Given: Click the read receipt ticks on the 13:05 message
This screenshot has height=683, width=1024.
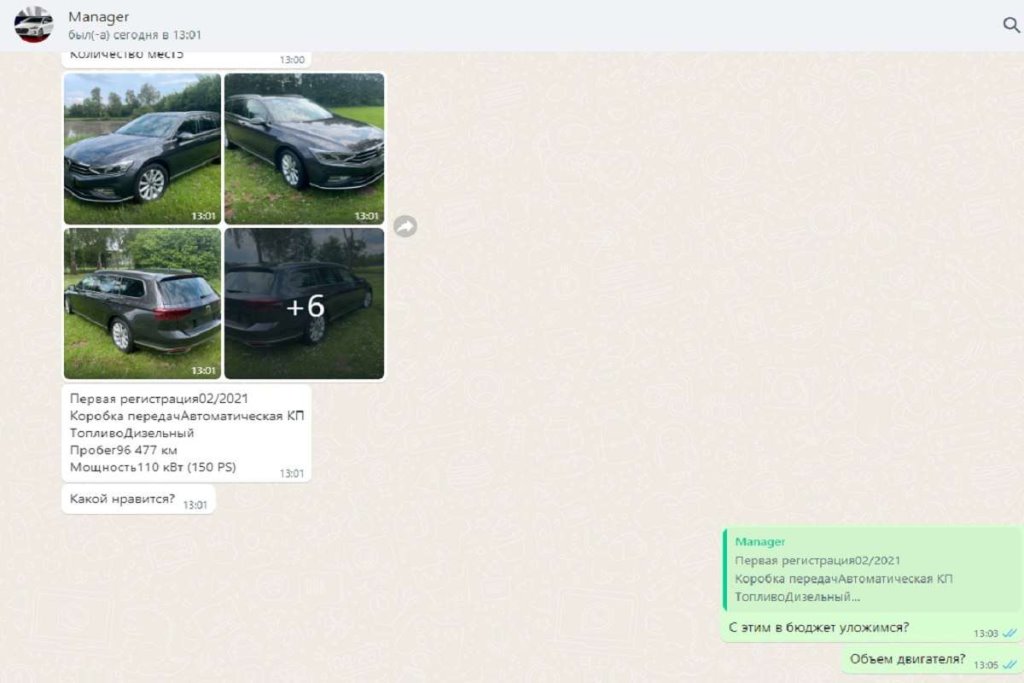Looking at the screenshot, I should point(1009,664).
